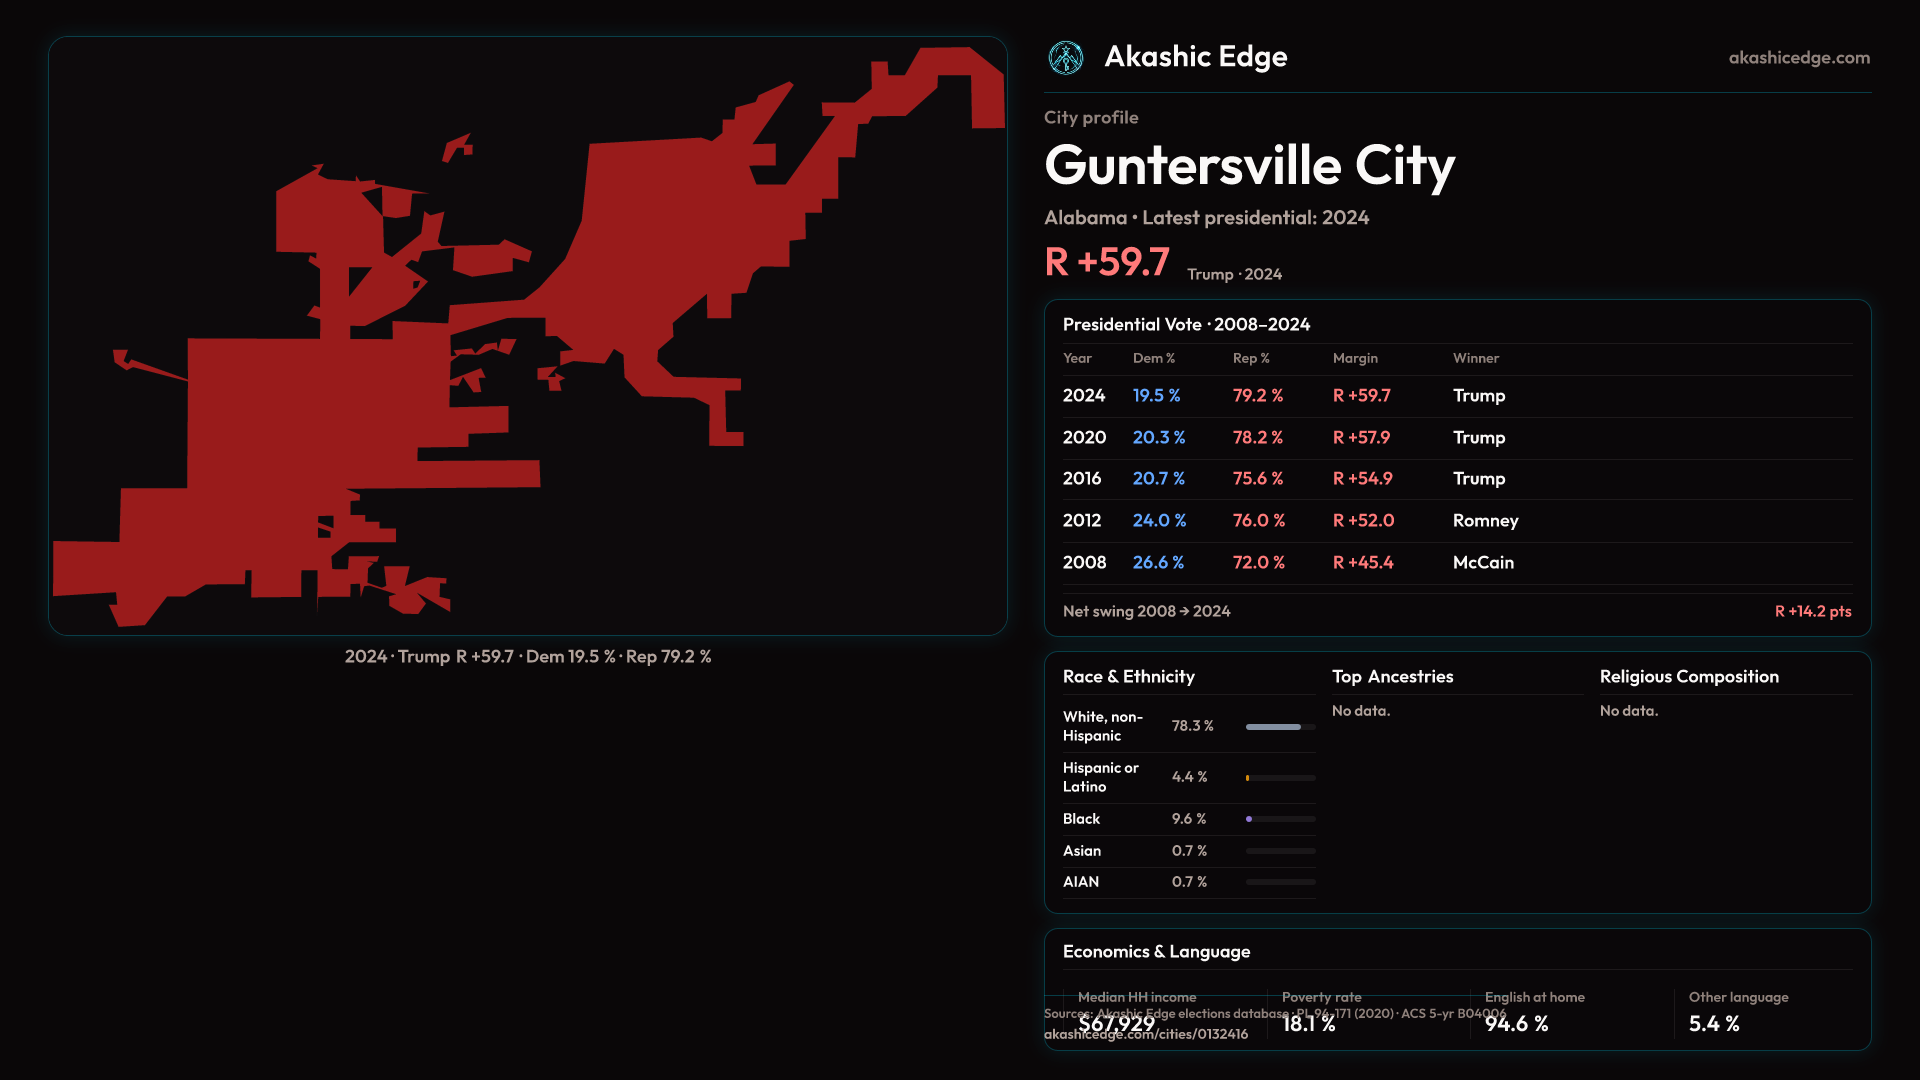Click the Religious Composition heading
The width and height of the screenshot is (1920, 1080).
pos(1688,677)
